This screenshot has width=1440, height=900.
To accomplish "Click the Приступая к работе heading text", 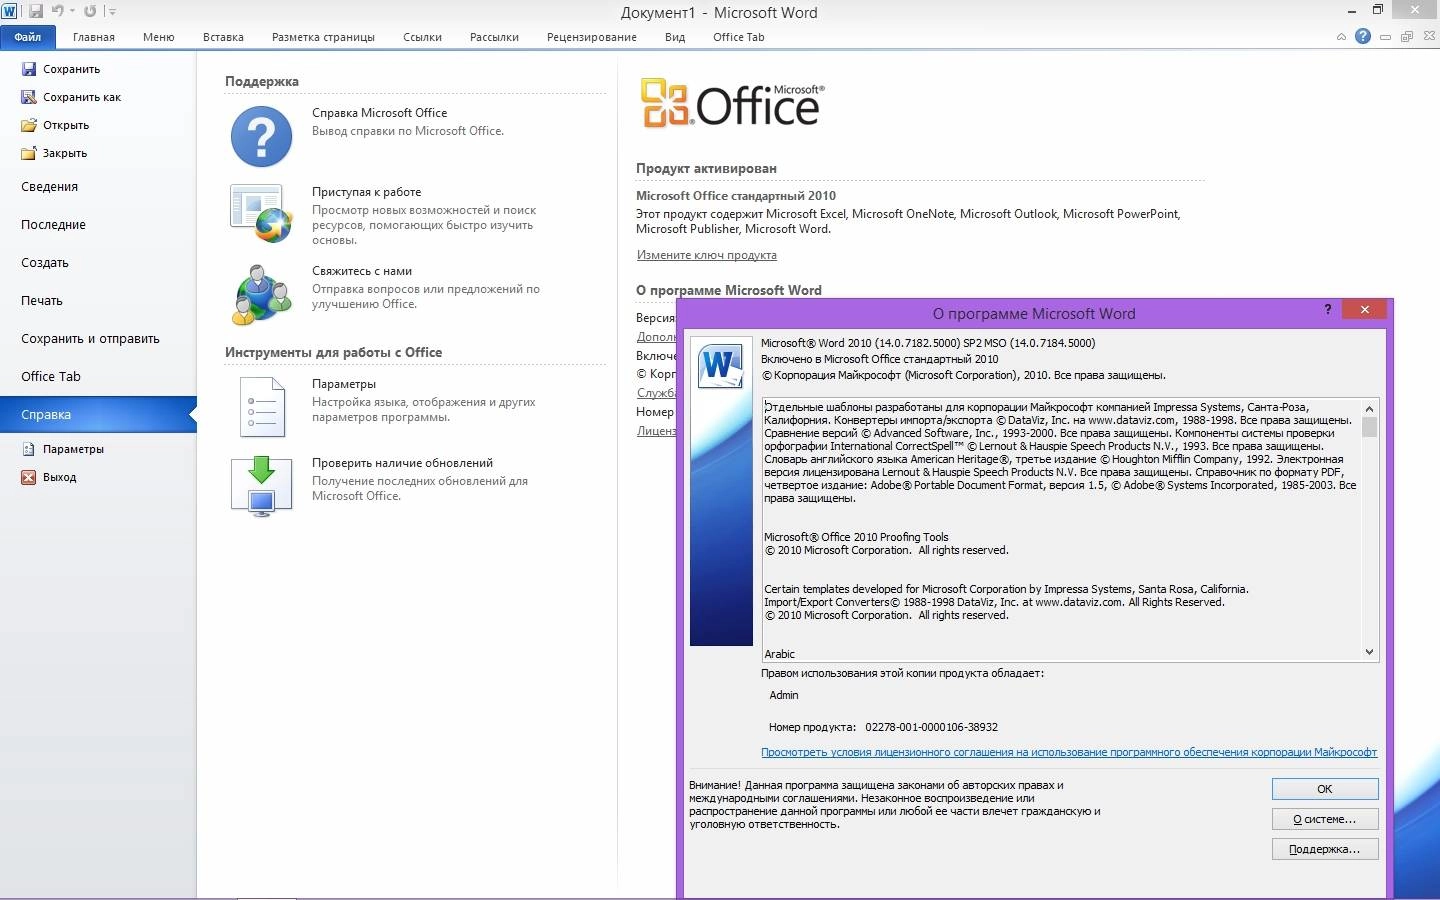I will 366,192.
